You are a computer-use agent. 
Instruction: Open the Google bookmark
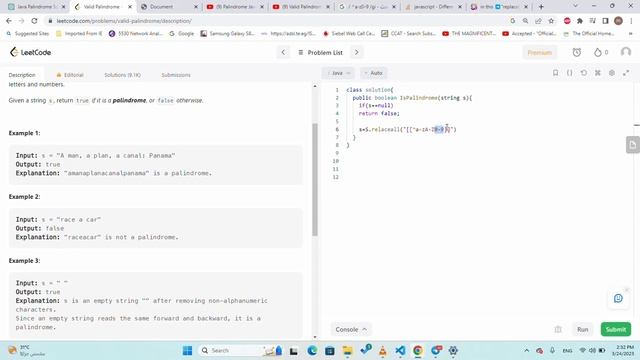[x=182, y=33]
